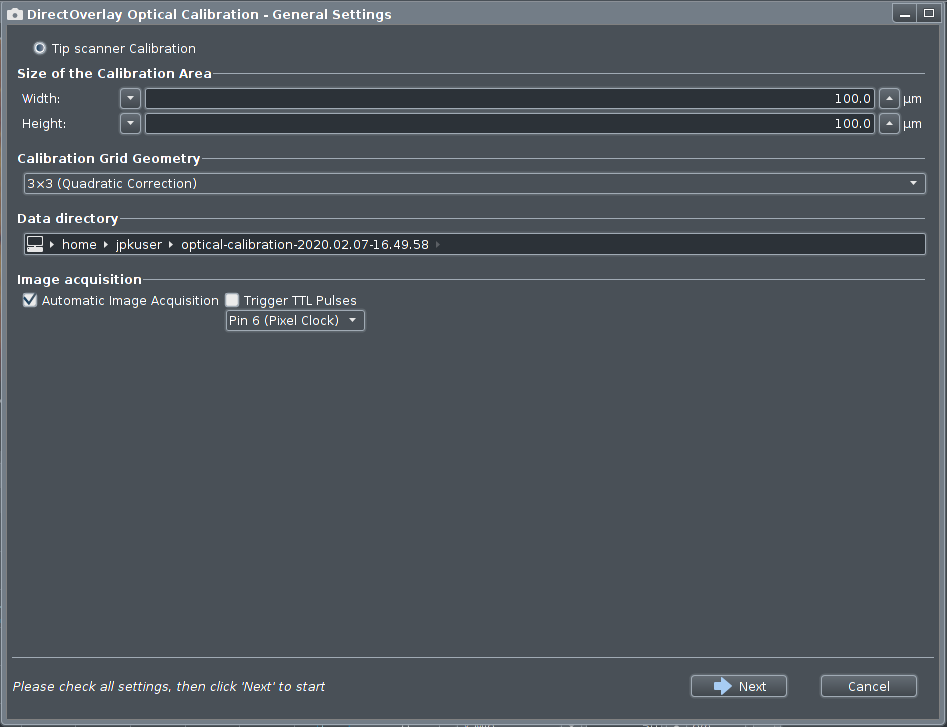Select the home folder in path

pos(79,245)
